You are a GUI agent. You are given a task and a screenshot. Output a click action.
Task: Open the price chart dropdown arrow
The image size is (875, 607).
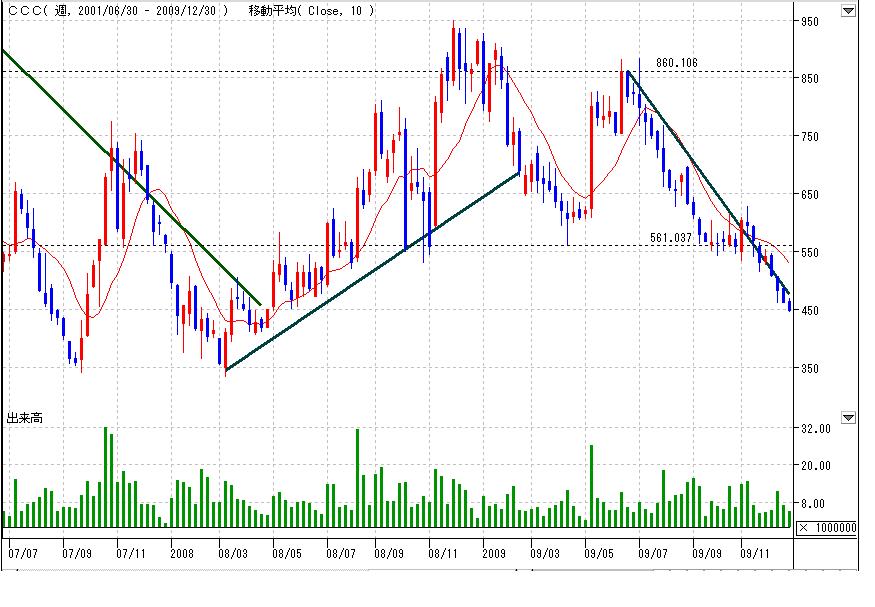click(848, 11)
